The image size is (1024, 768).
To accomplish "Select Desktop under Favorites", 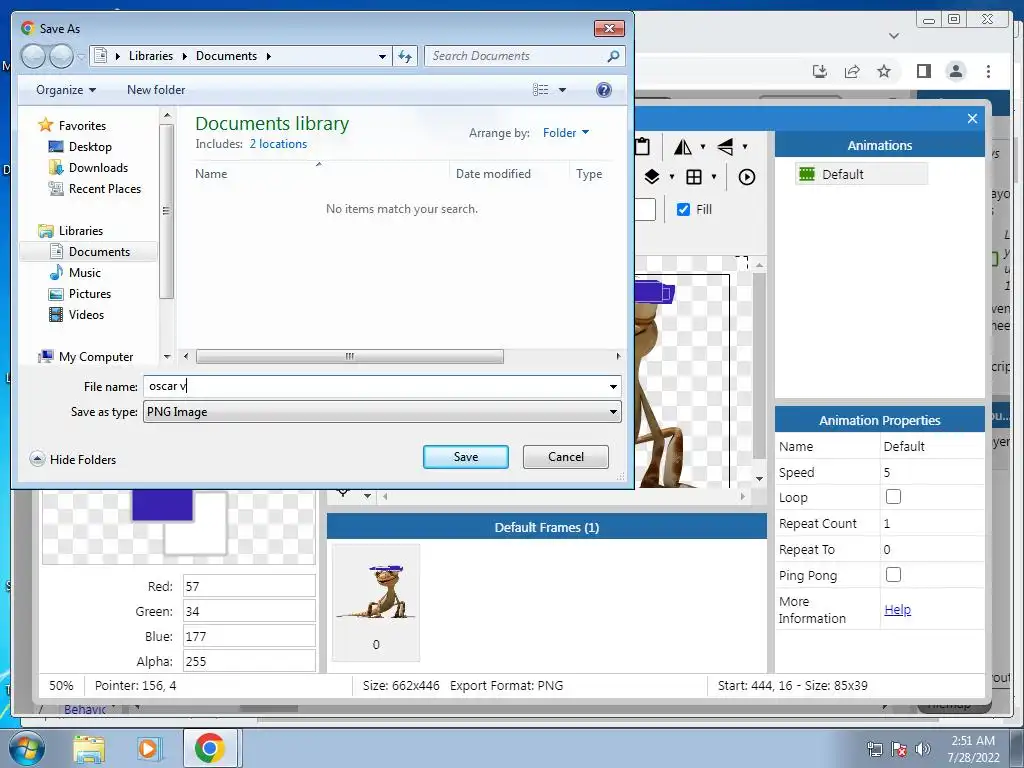I will 90,147.
